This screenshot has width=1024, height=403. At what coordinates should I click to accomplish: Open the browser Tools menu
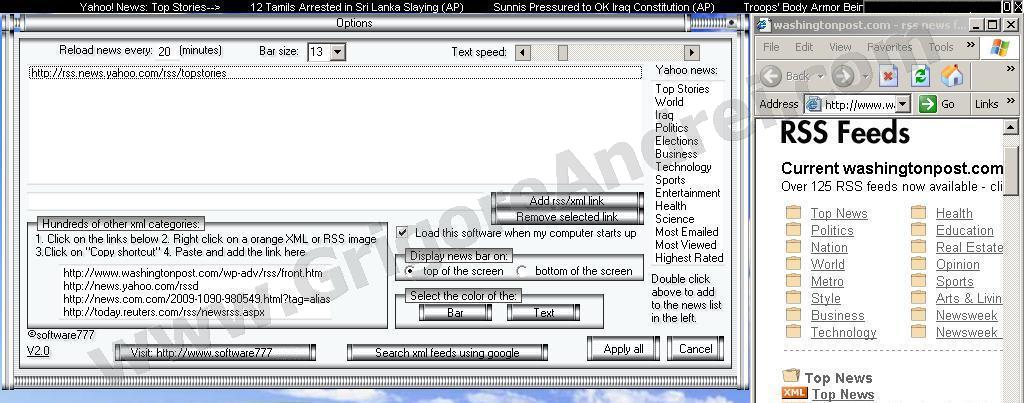click(x=941, y=47)
